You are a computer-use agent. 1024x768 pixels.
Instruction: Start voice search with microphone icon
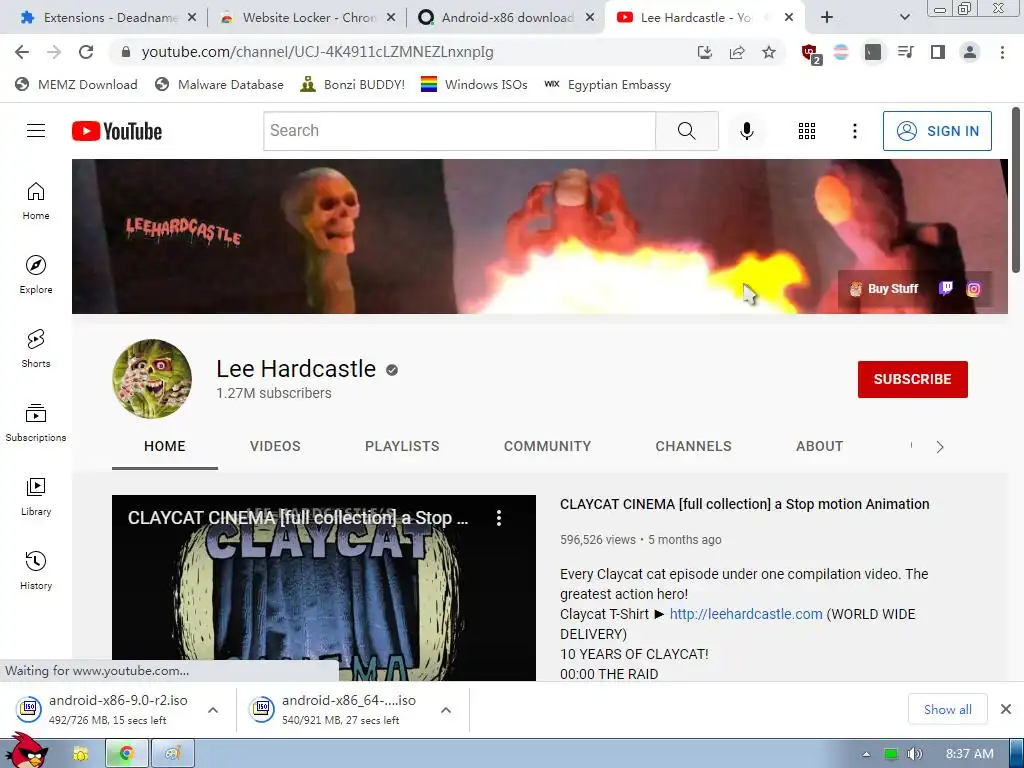(x=746, y=131)
